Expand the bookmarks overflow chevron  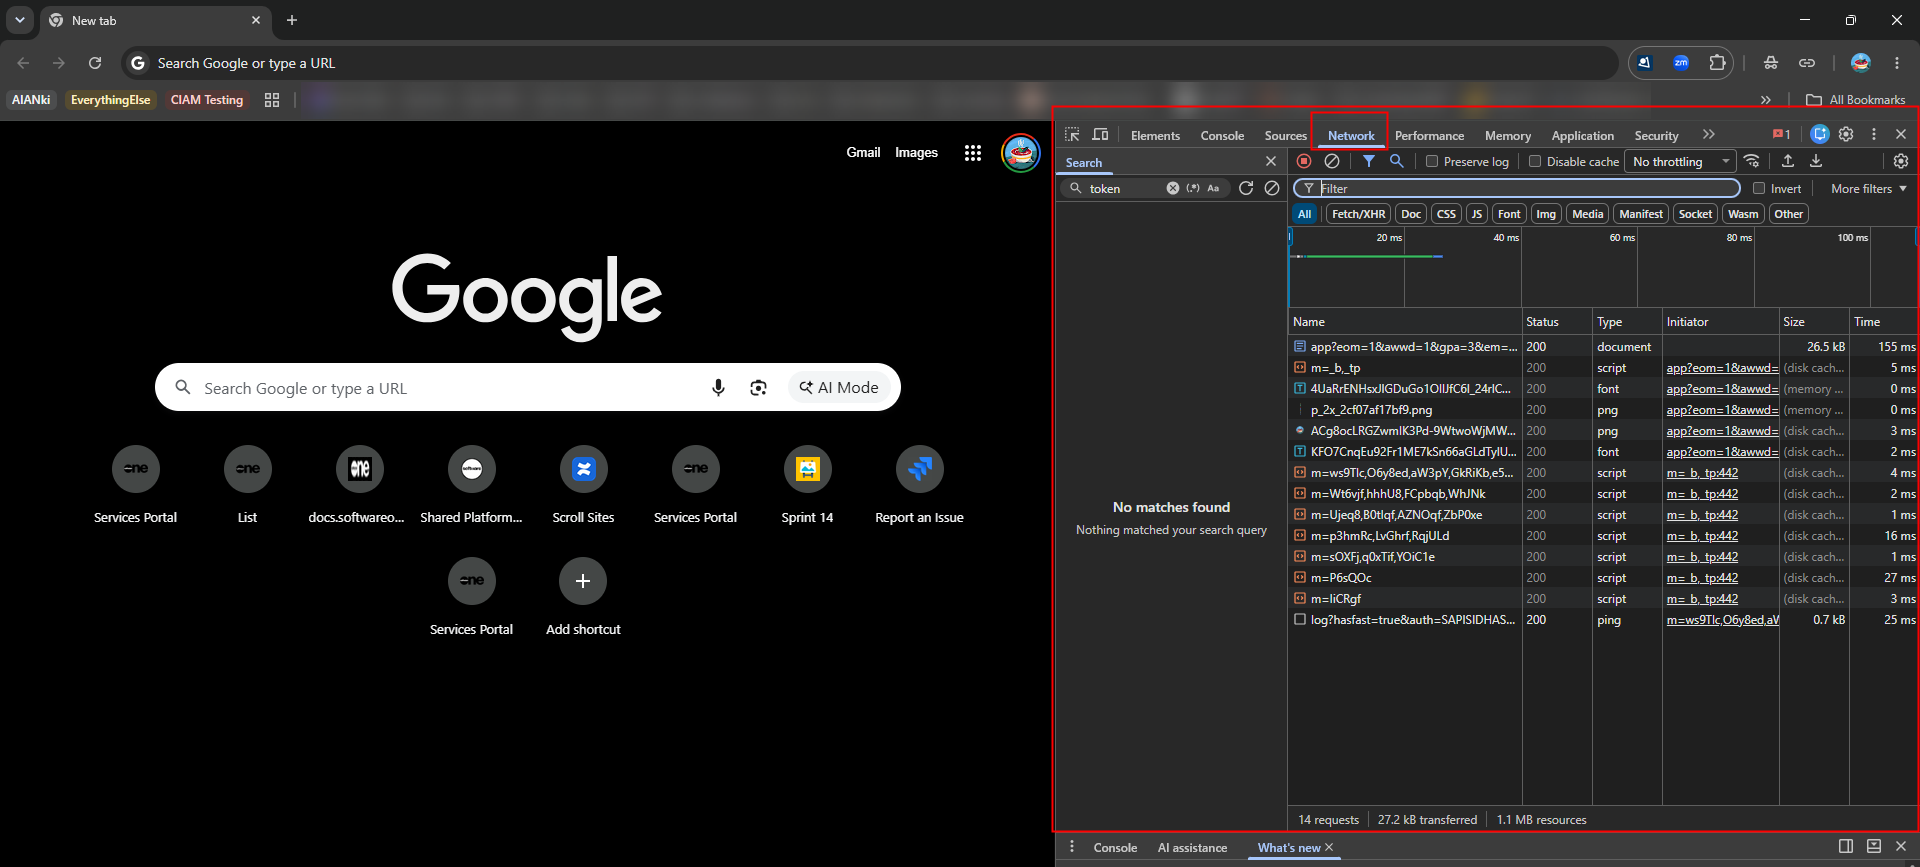[1766, 100]
